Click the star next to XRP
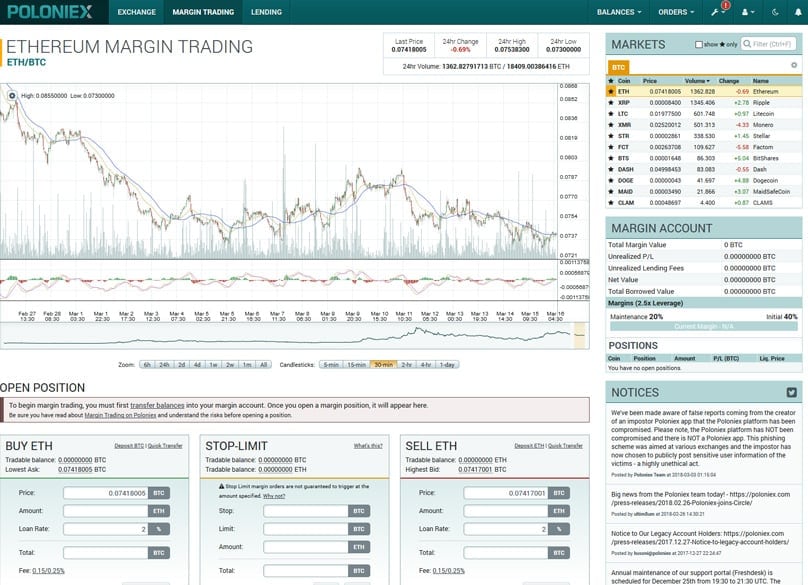The width and height of the screenshot is (808, 585). [x=612, y=102]
